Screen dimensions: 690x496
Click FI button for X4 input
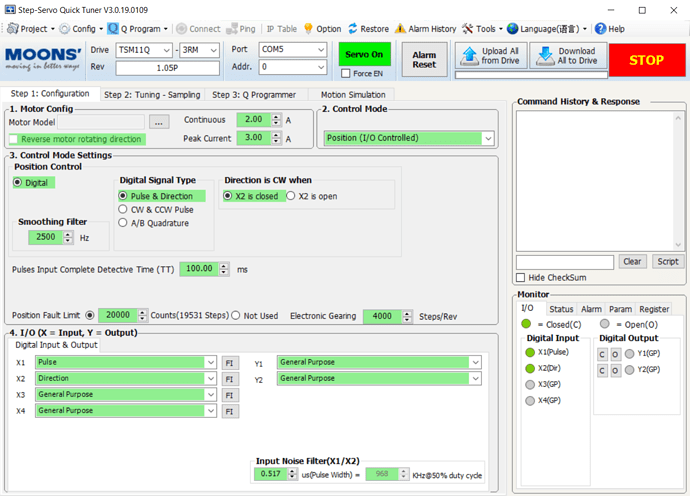coord(230,411)
